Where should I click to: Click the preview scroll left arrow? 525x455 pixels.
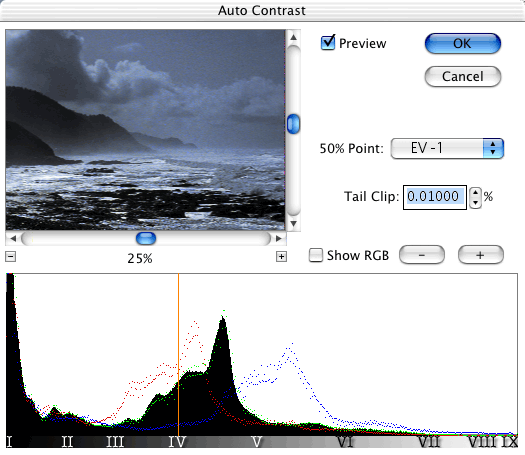point(13,238)
